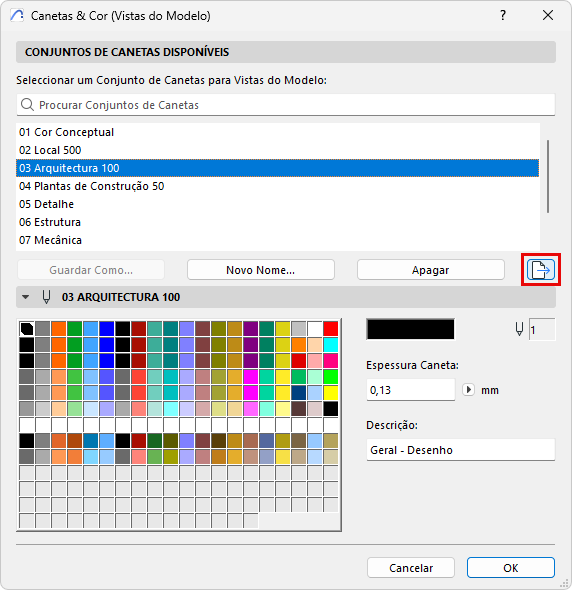Collapse the 03 ARQUITECTURA 100 panel
The height and width of the screenshot is (590, 572).
click(26, 297)
